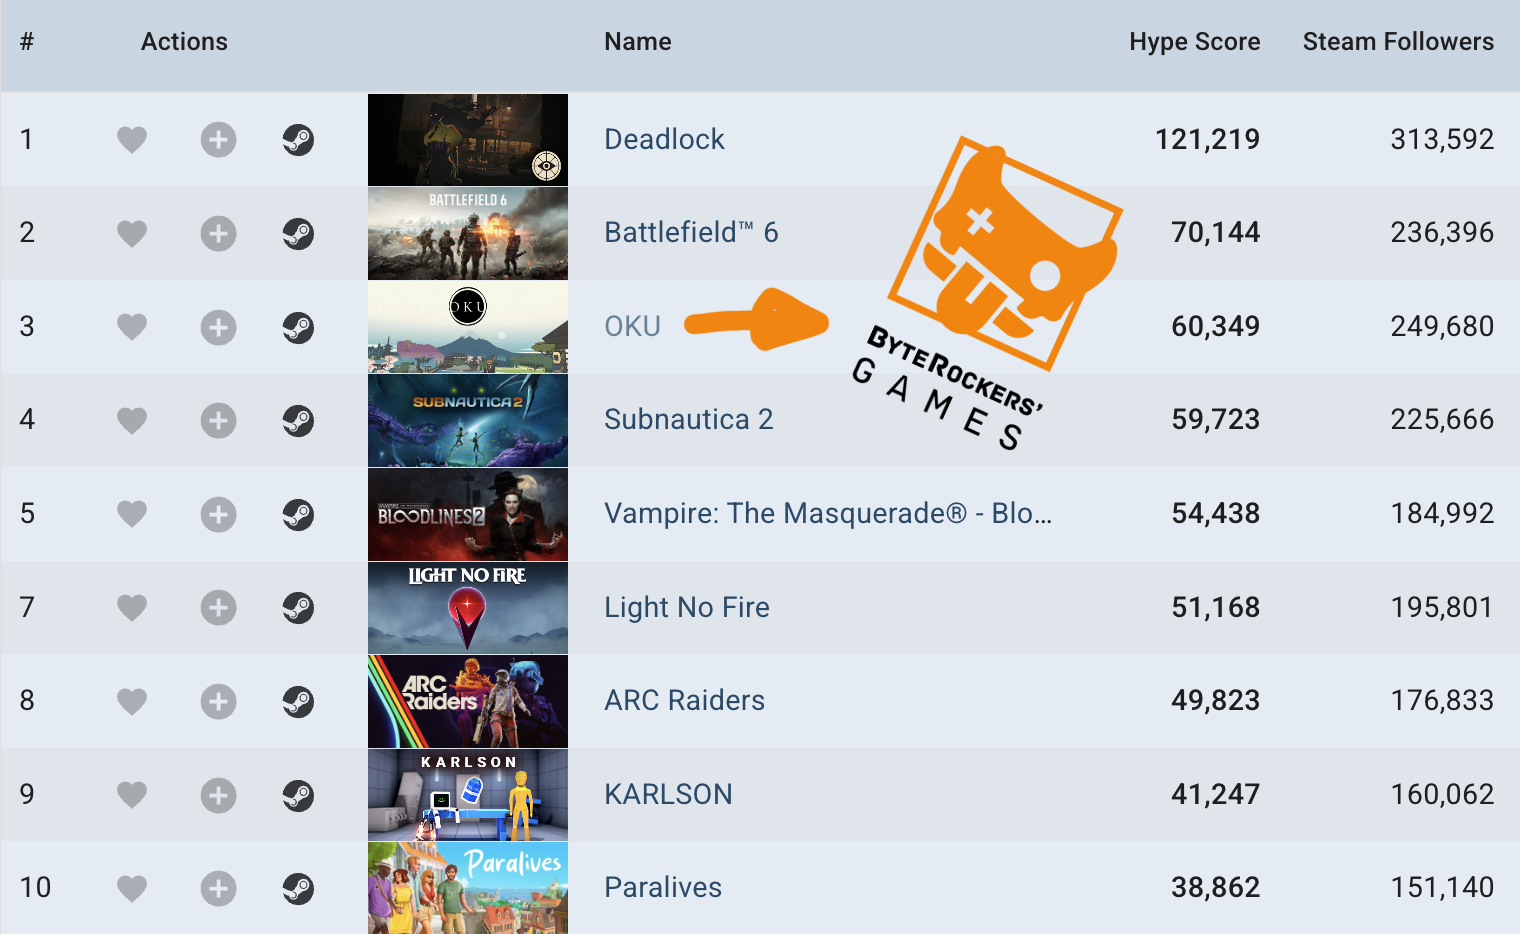Viewport: 1520px width, 934px height.
Task: Open Steam icon for Light No Fire
Action: (298, 608)
